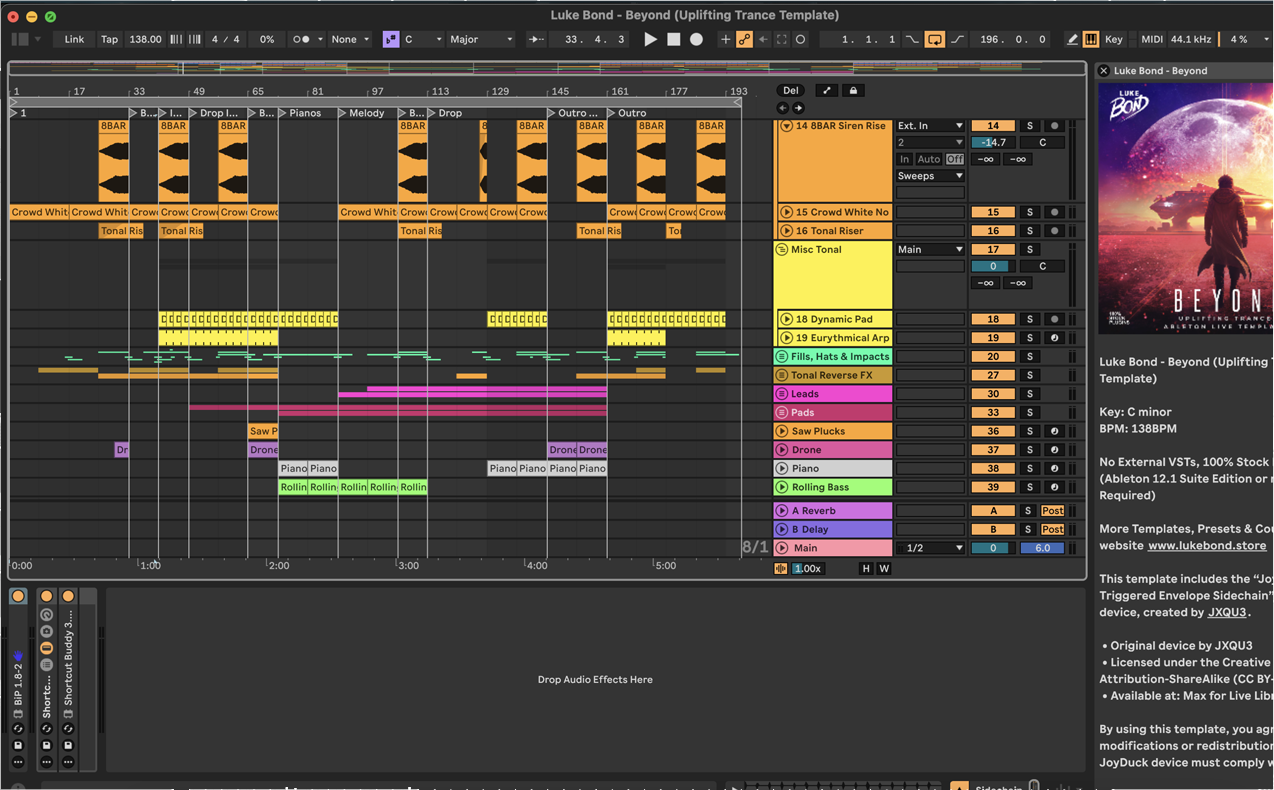The width and height of the screenshot is (1274, 790).
Task: Enable automation arm button in transport
Action: (x=744, y=39)
